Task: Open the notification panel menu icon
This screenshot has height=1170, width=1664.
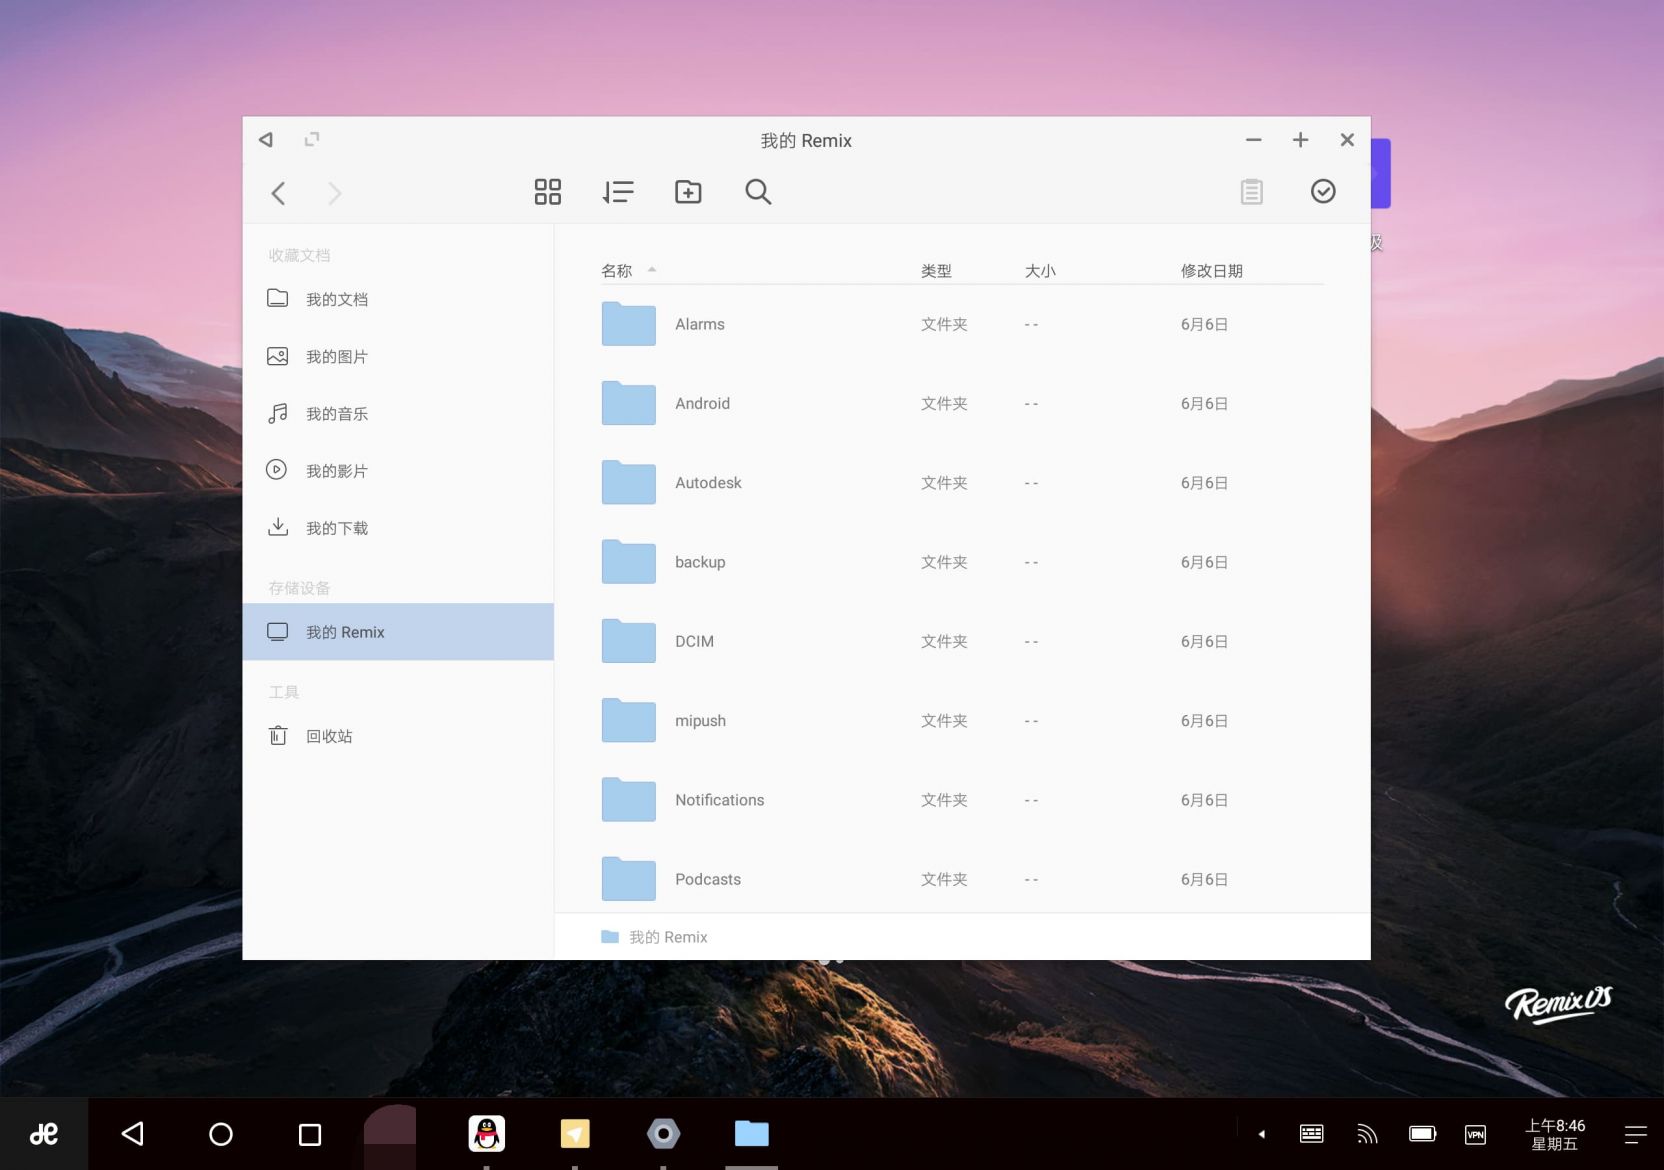Action: pyautogui.click(x=1636, y=1134)
